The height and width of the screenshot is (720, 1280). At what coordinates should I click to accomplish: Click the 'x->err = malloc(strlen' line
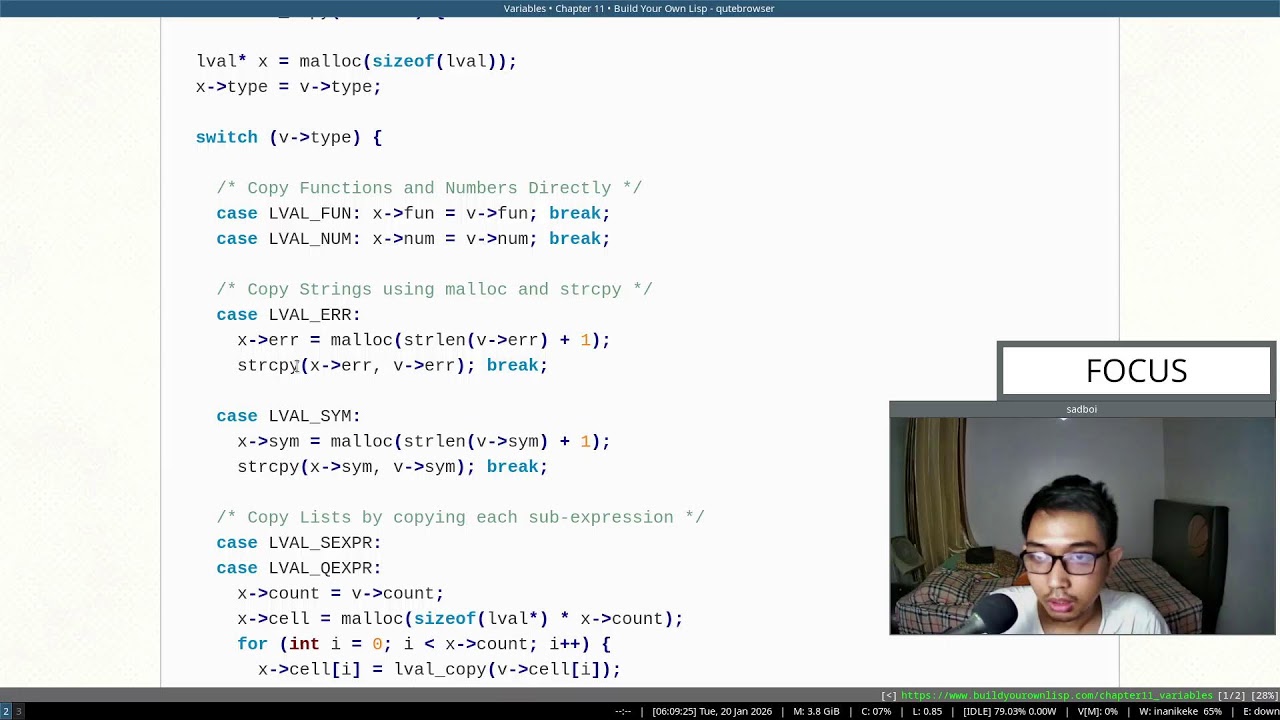423,340
